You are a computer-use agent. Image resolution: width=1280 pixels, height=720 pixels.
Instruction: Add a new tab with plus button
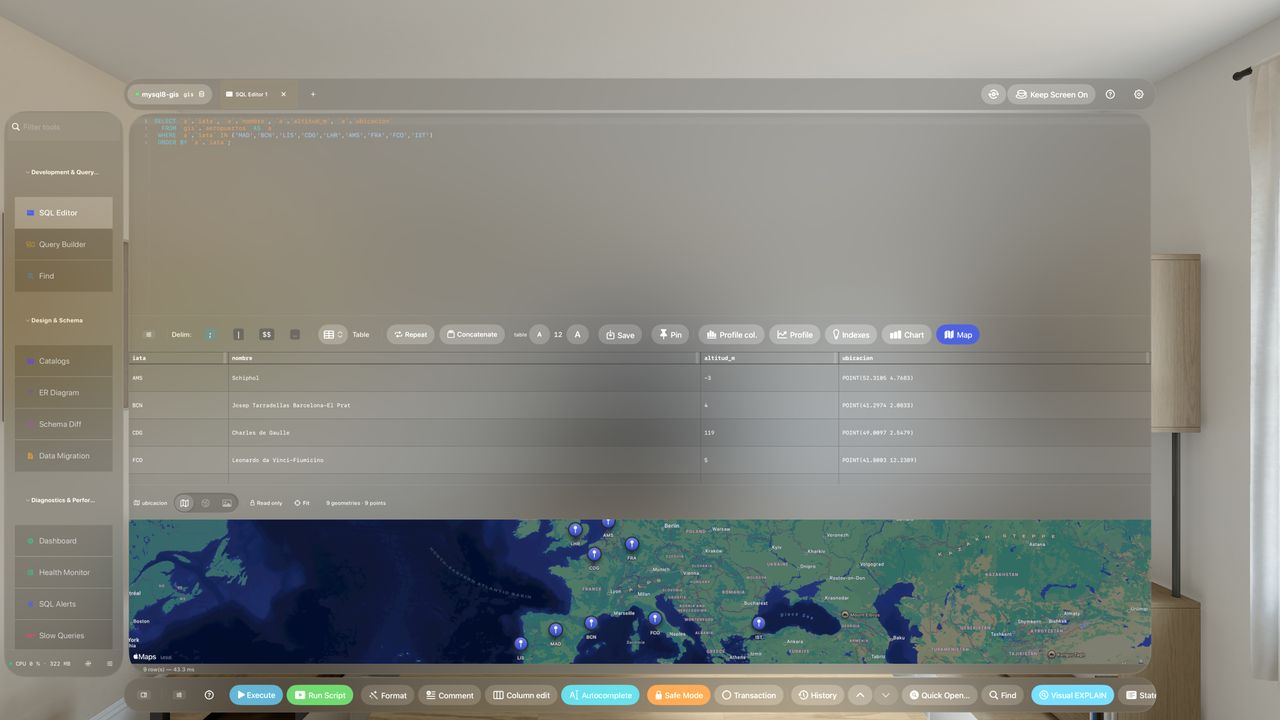[x=312, y=94]
